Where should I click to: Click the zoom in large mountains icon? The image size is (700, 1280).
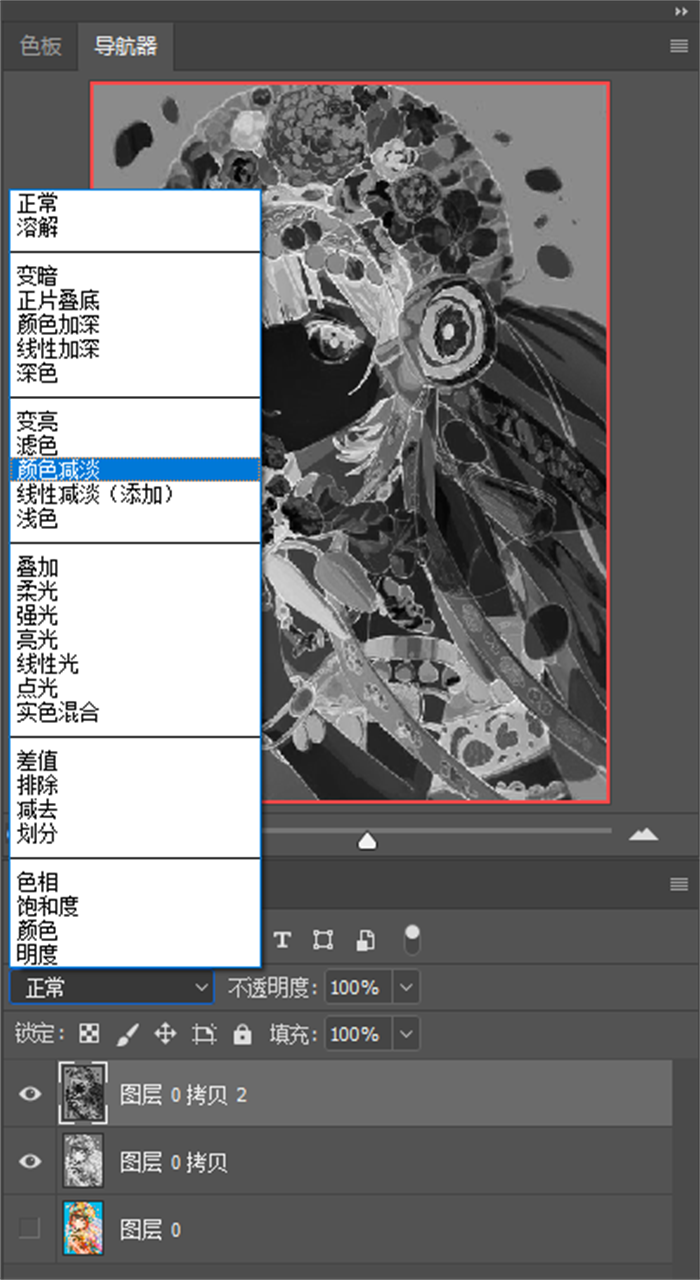(643, 834)
